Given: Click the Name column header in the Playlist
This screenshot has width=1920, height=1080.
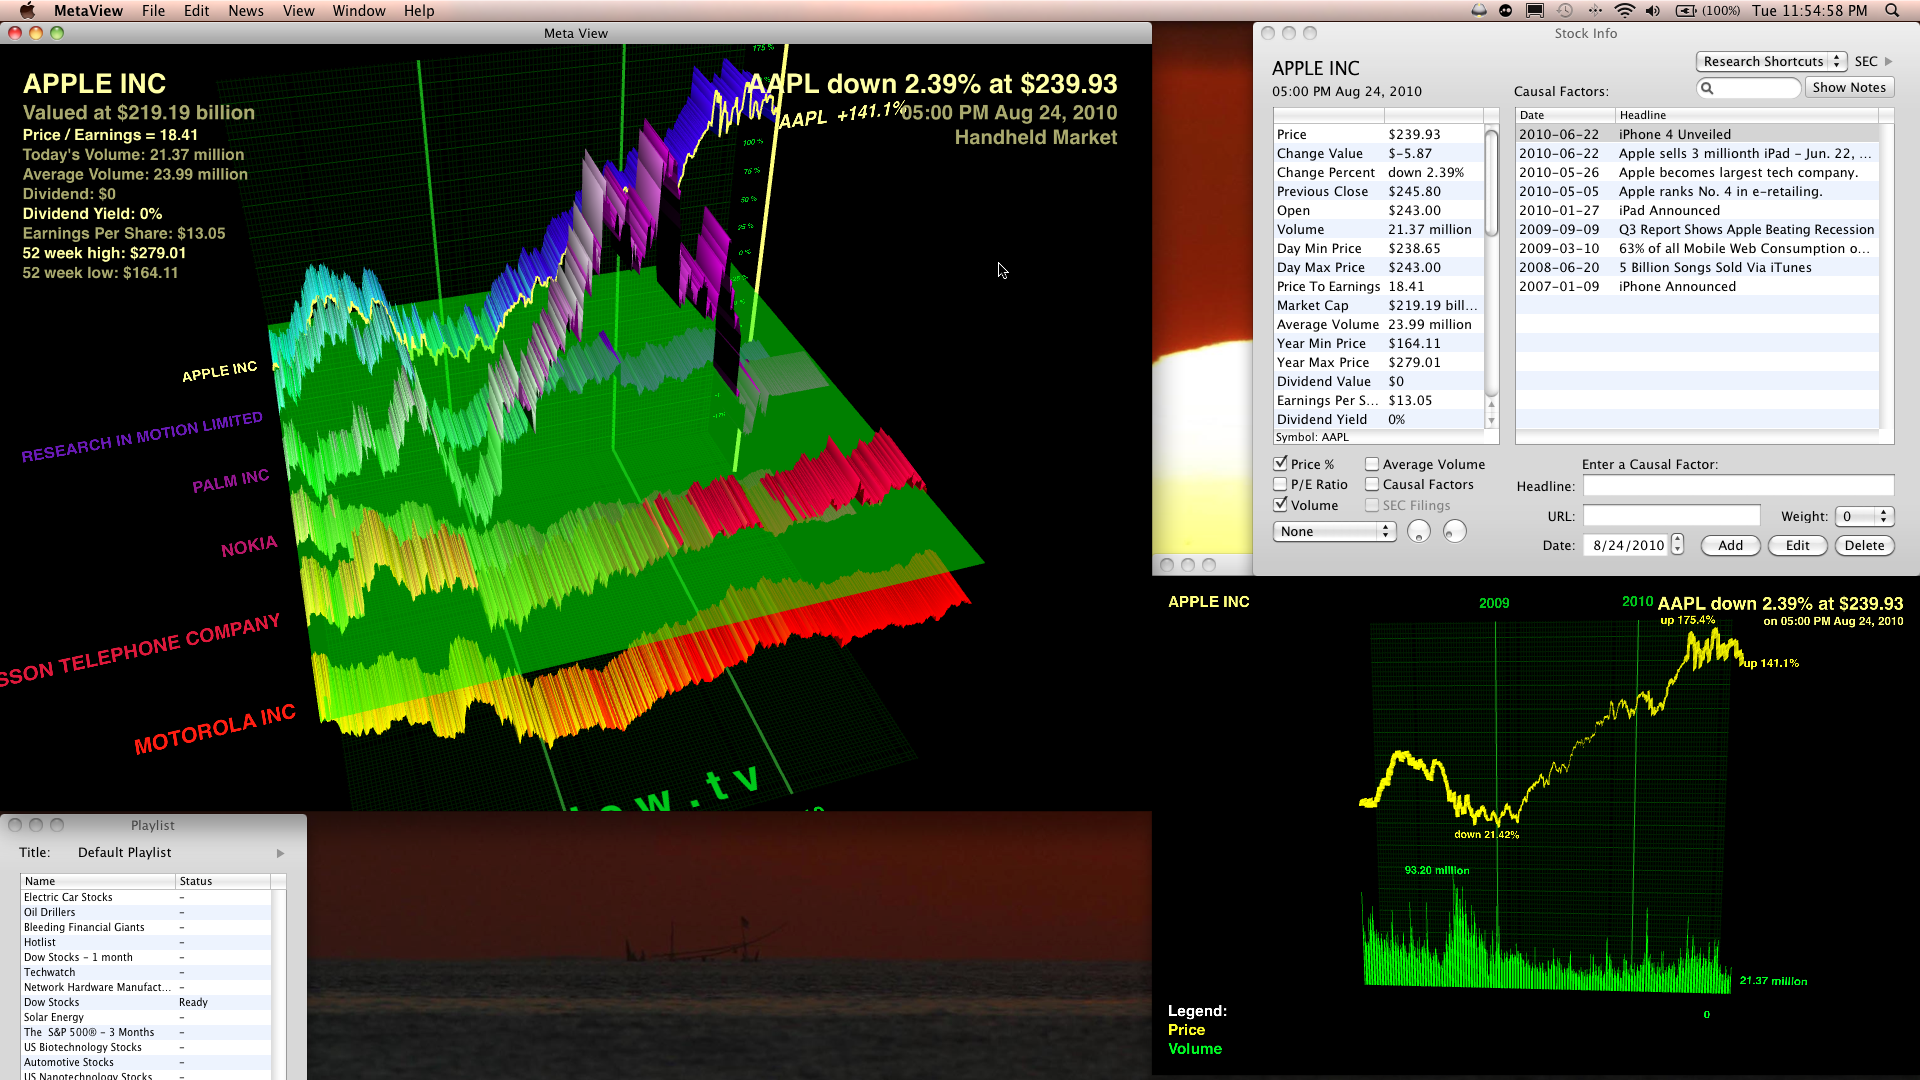Looking at the screenshot, I should pos(98,882).
